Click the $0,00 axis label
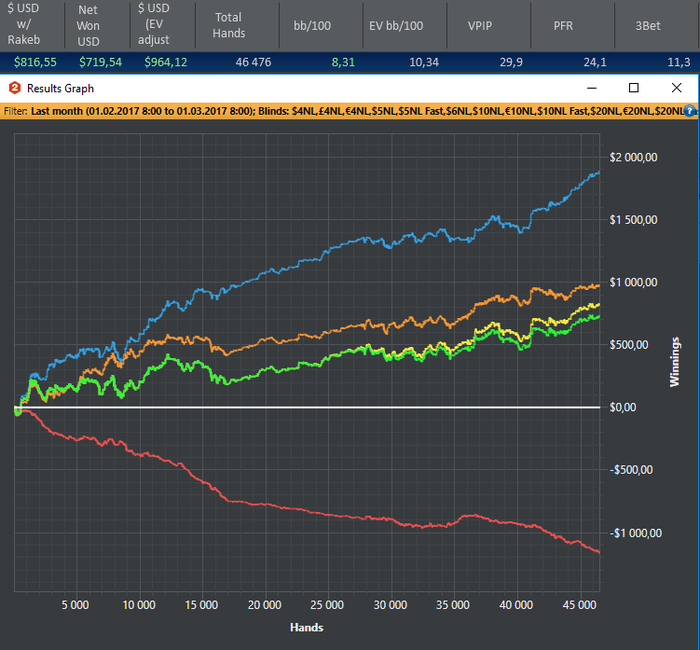 pyautogui.click(x=623, y=407)
